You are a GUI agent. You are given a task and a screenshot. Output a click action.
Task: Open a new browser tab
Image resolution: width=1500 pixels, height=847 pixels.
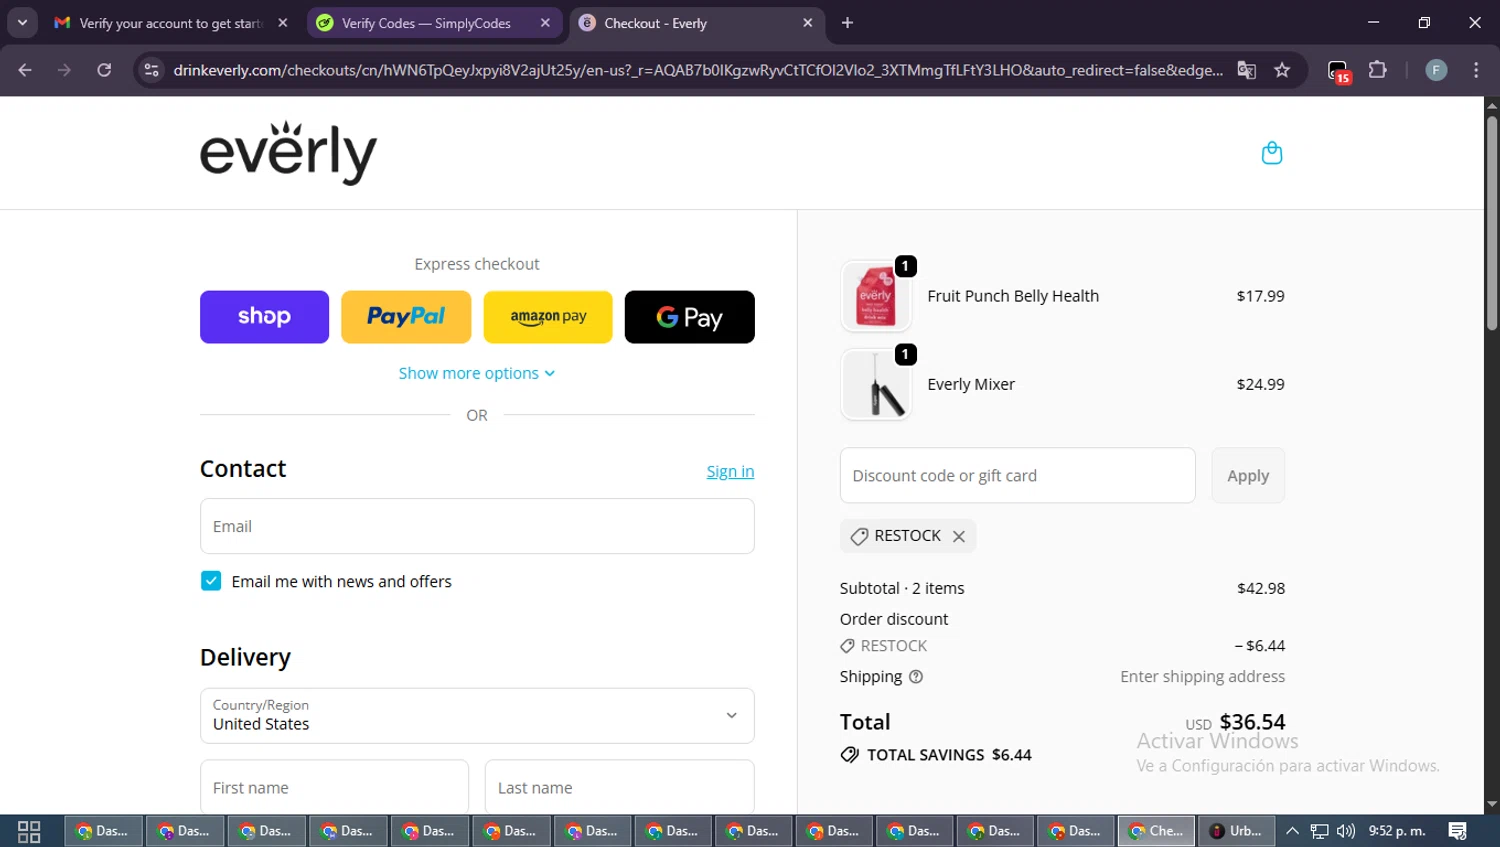(x=847, y=23)
